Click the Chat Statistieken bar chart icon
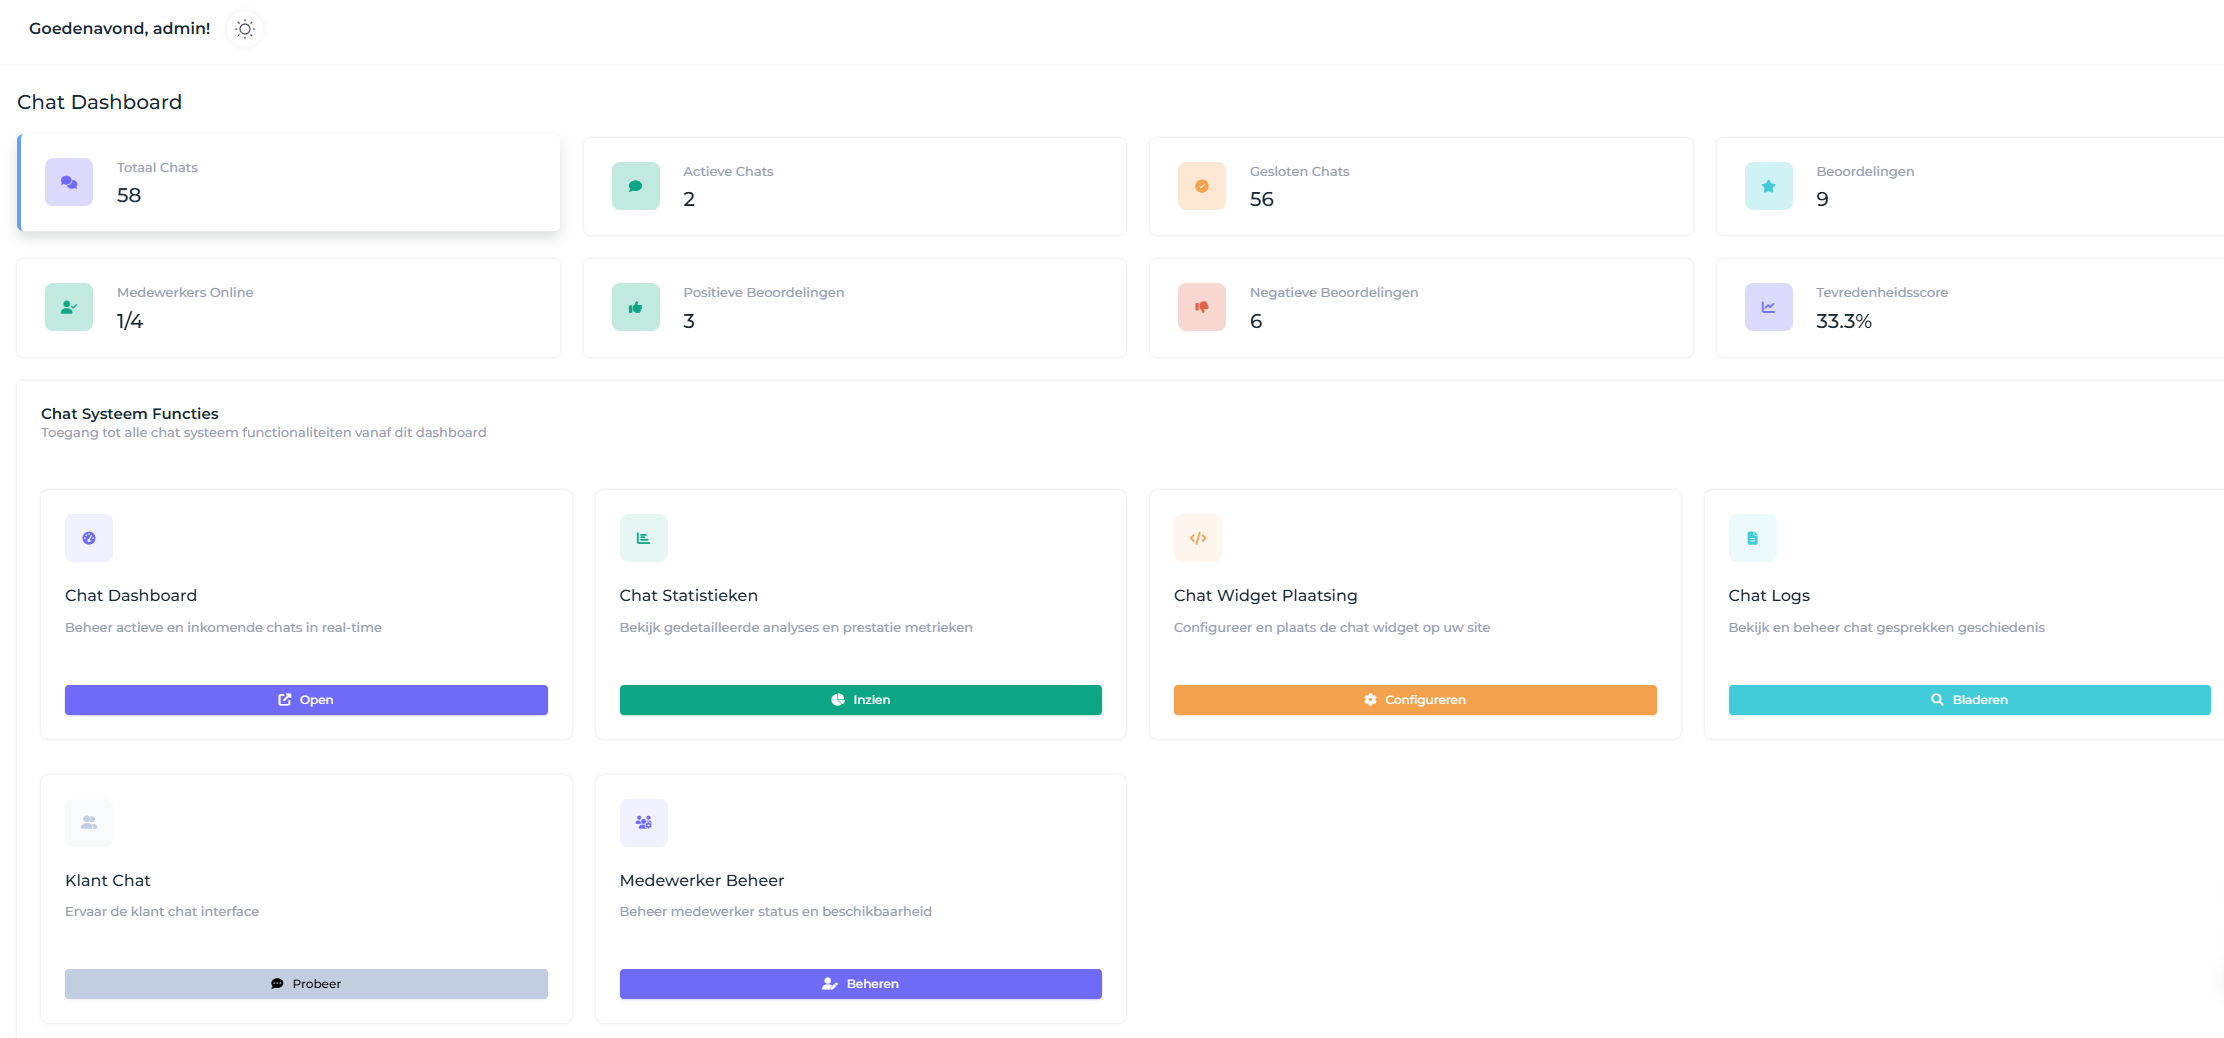Viewport: 2224px width, 1038px height. click(644, 537)
